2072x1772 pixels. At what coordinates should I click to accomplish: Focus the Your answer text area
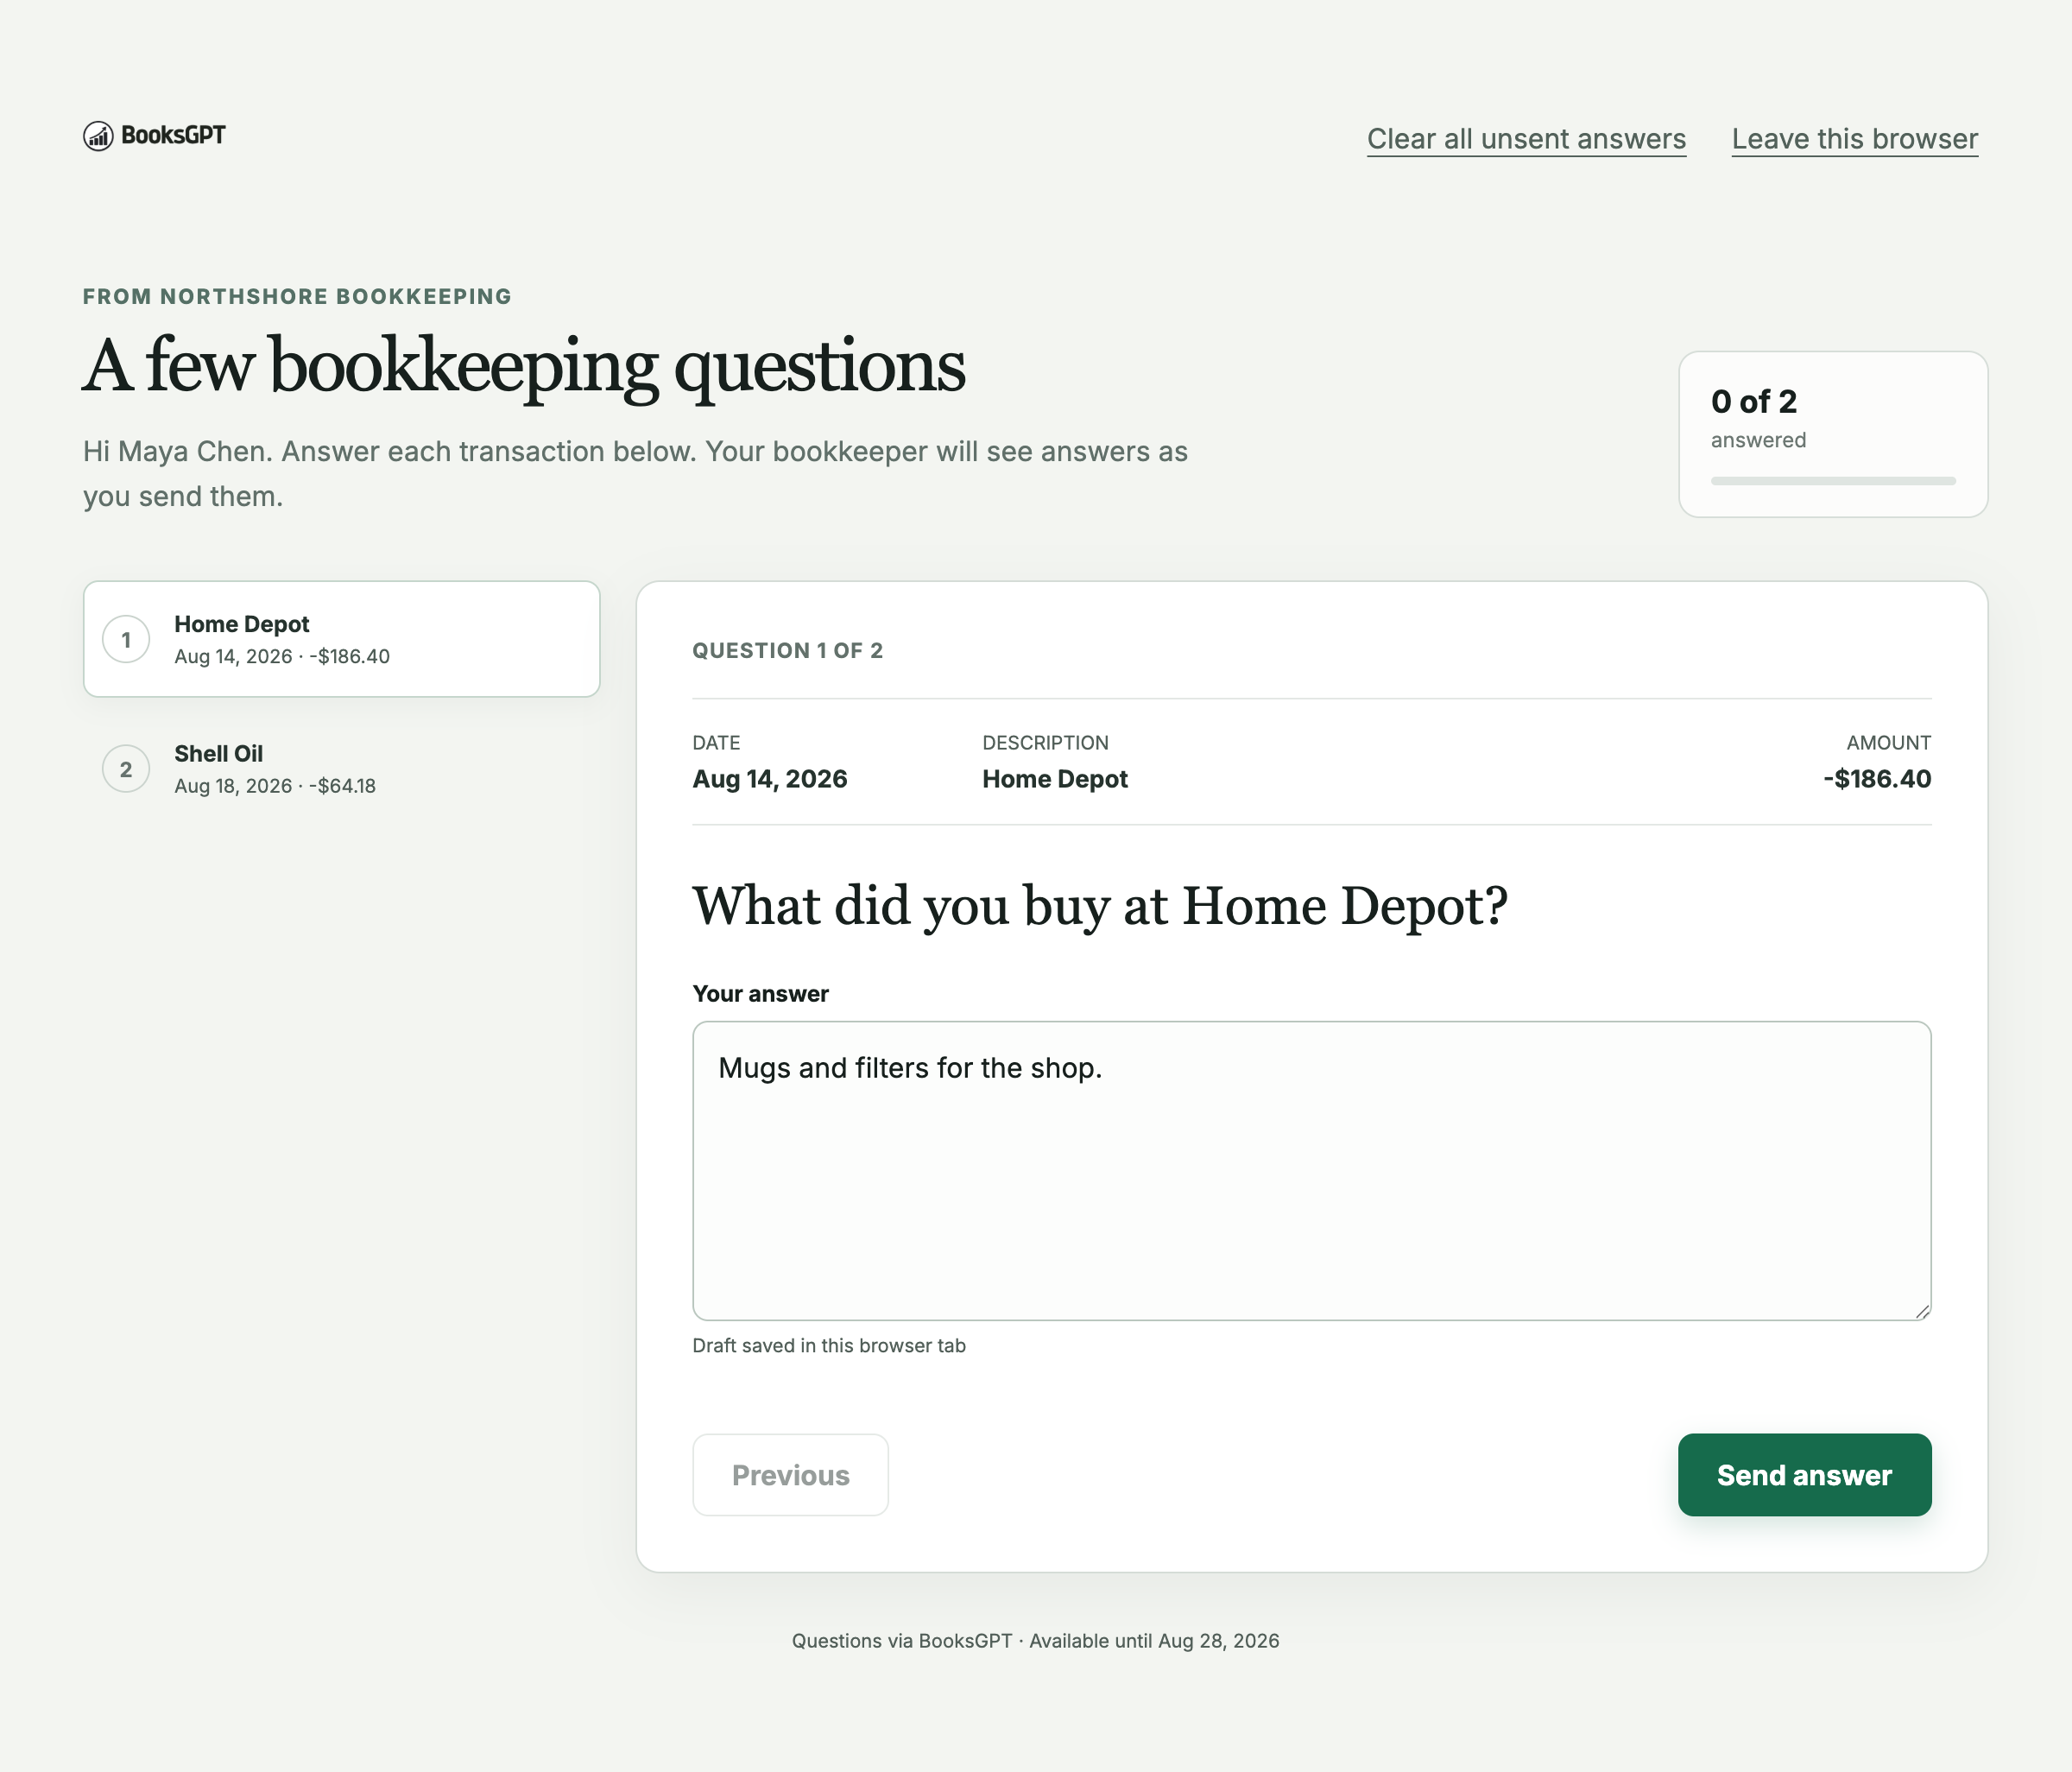(x=1311, y=1170)
